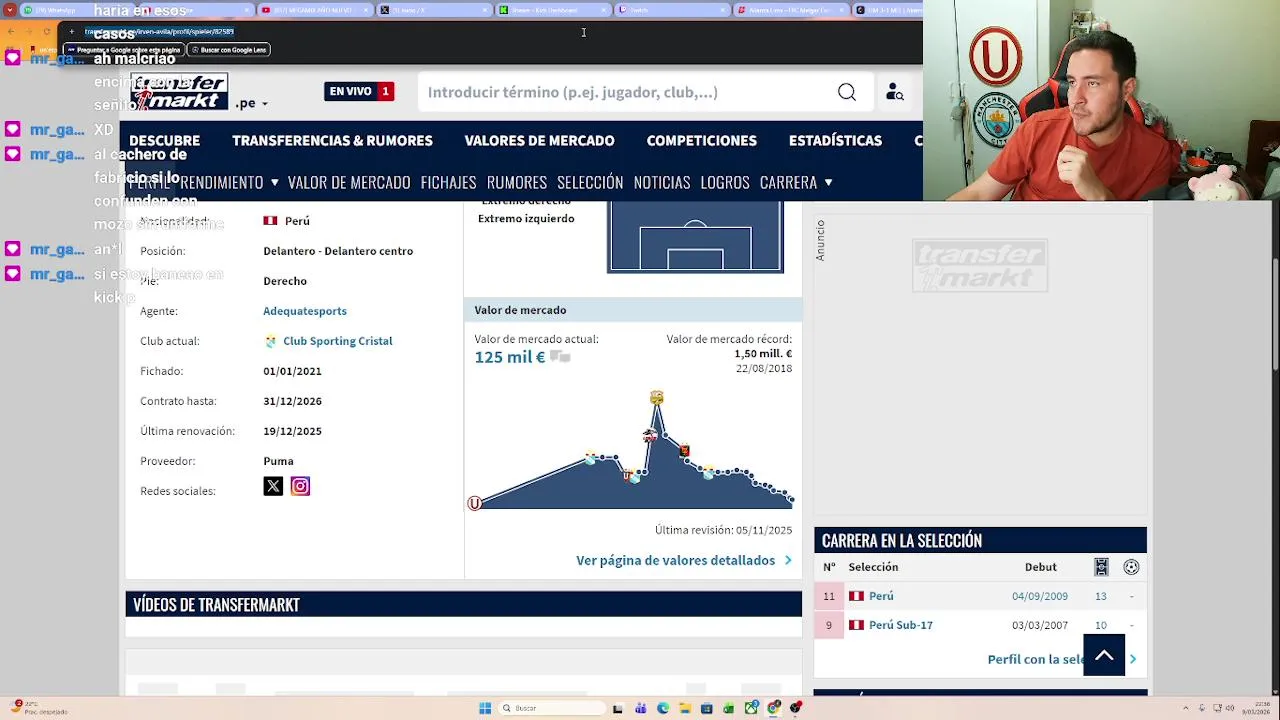Click the 10 appearances for Perú Sub-17
The width and height of the screenshot is (1280, 720).
pos(1101,625)
